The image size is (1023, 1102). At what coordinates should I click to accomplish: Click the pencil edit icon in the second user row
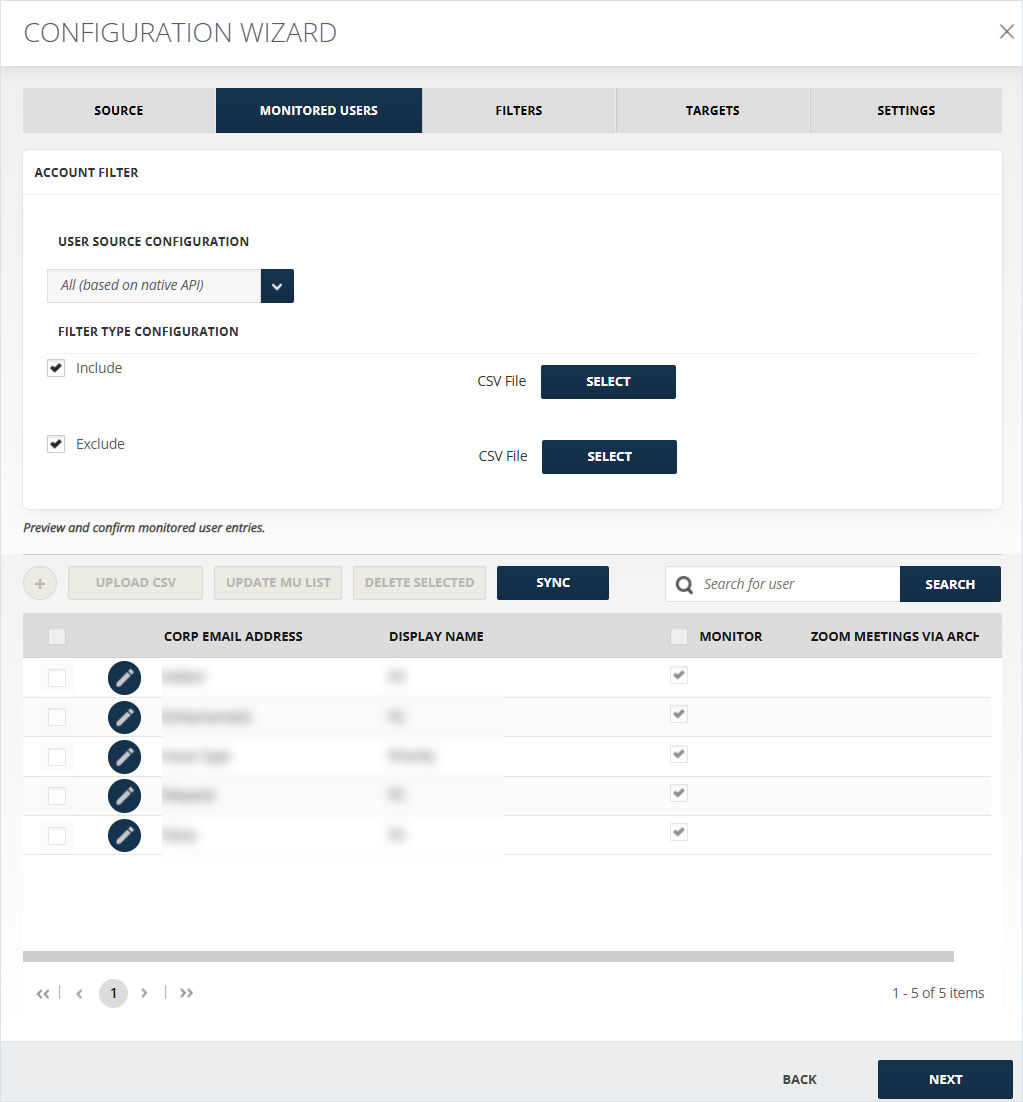[x=124, y=717]
